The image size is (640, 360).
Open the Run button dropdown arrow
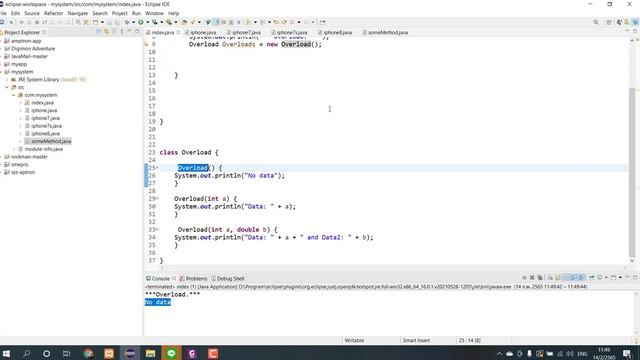[147, 22]
